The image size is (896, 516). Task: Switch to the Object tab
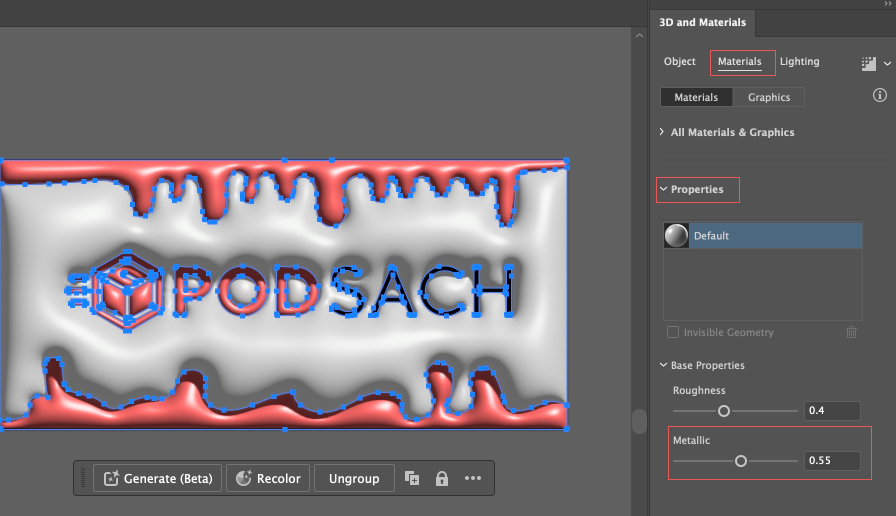click(x=679, y=61)
